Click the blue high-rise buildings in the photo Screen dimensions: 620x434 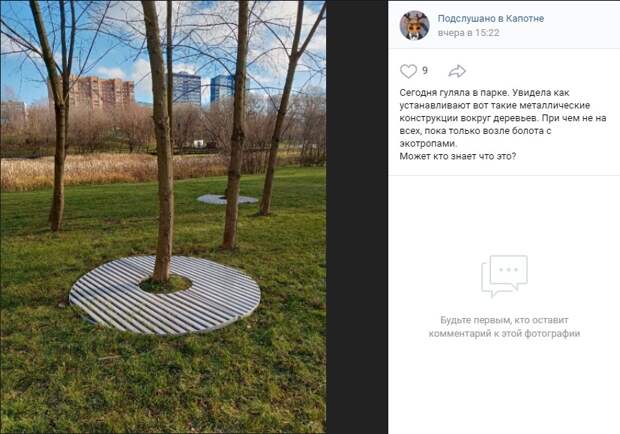pos(204,88)
